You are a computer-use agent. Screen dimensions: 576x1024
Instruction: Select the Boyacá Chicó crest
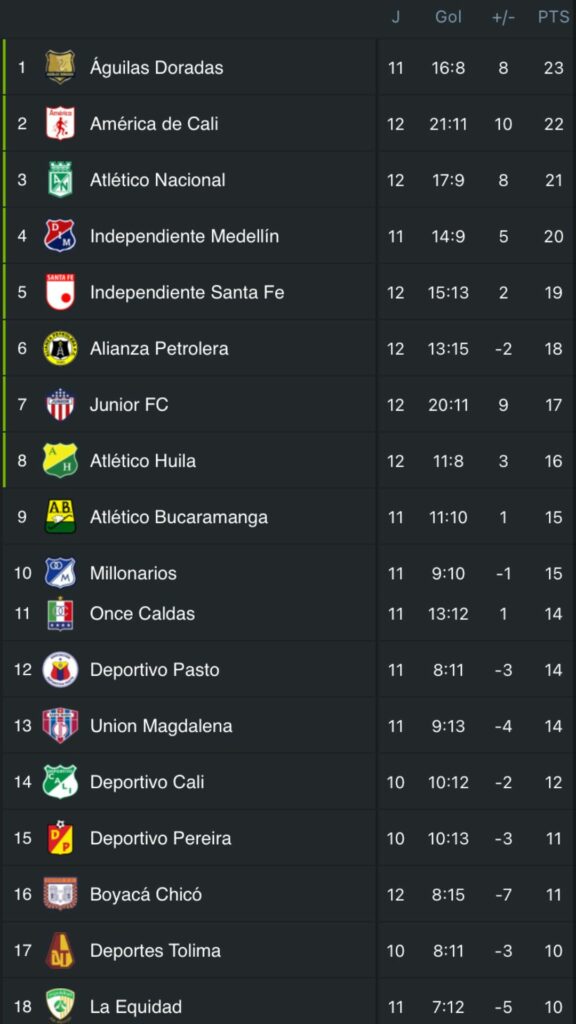point(62,894)
